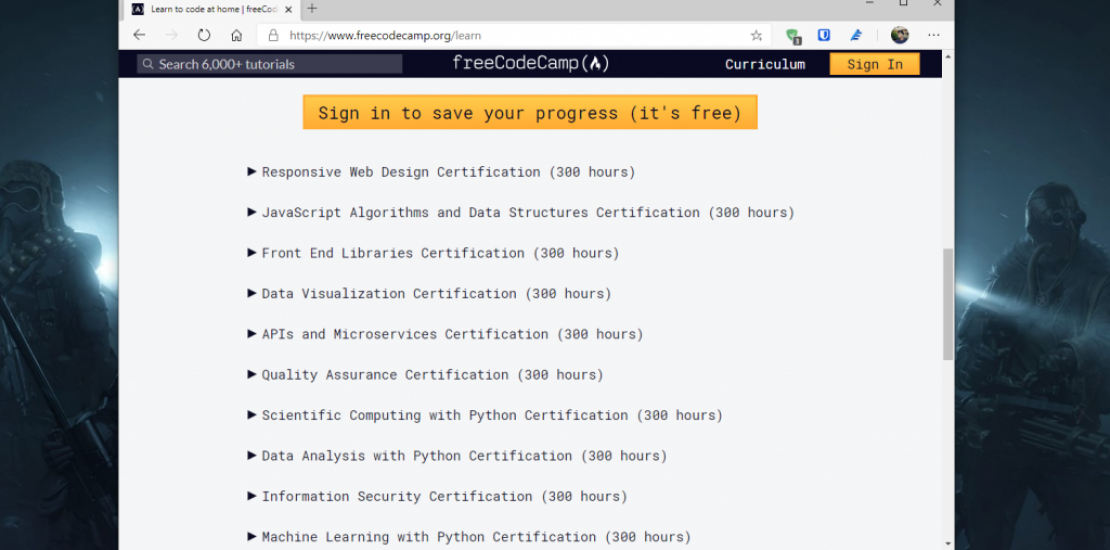Open the browser settings ellipsis menu

pyautogui.click(x=933, y=35)
